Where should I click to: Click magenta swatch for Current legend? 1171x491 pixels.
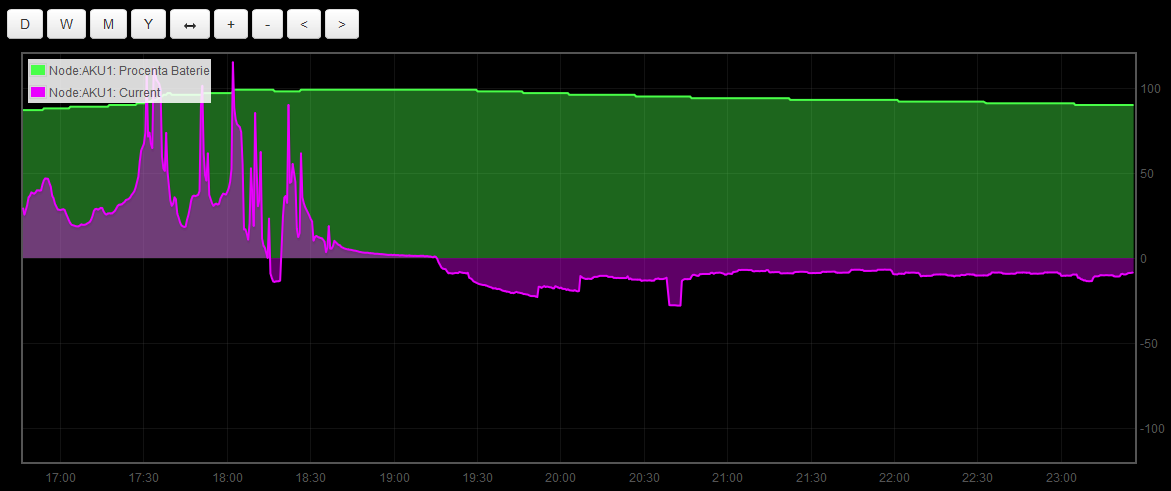coord(38,93)
